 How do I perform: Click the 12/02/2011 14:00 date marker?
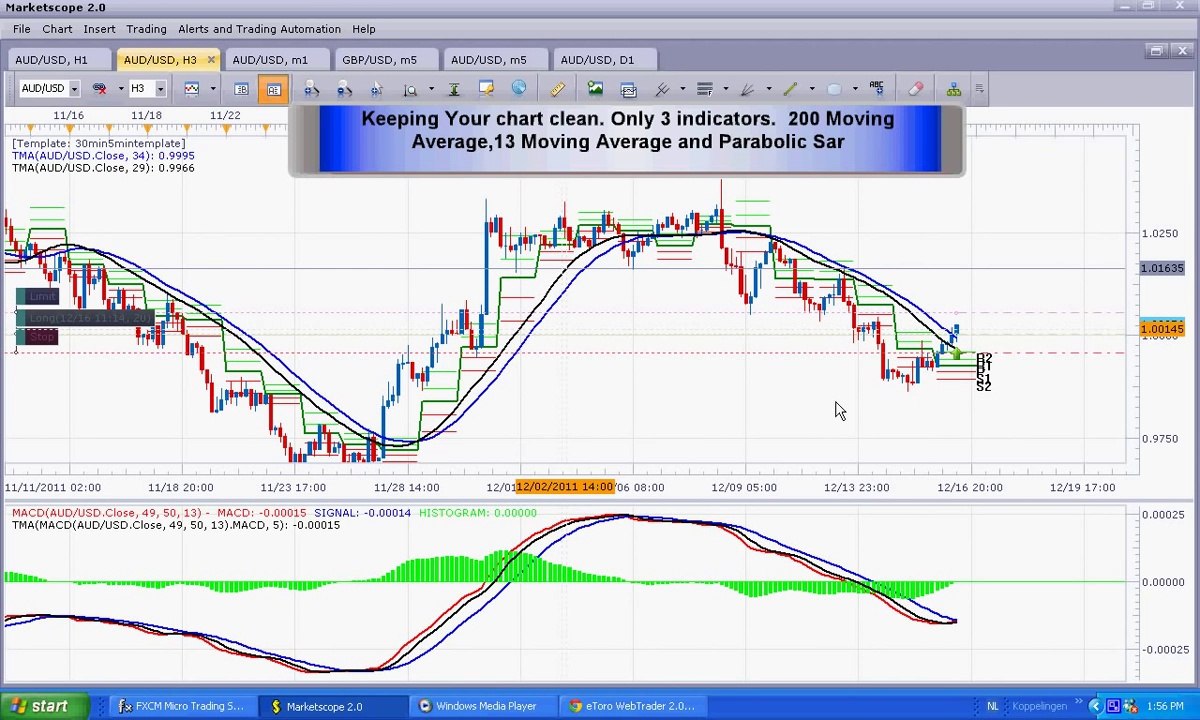point(564,487)
